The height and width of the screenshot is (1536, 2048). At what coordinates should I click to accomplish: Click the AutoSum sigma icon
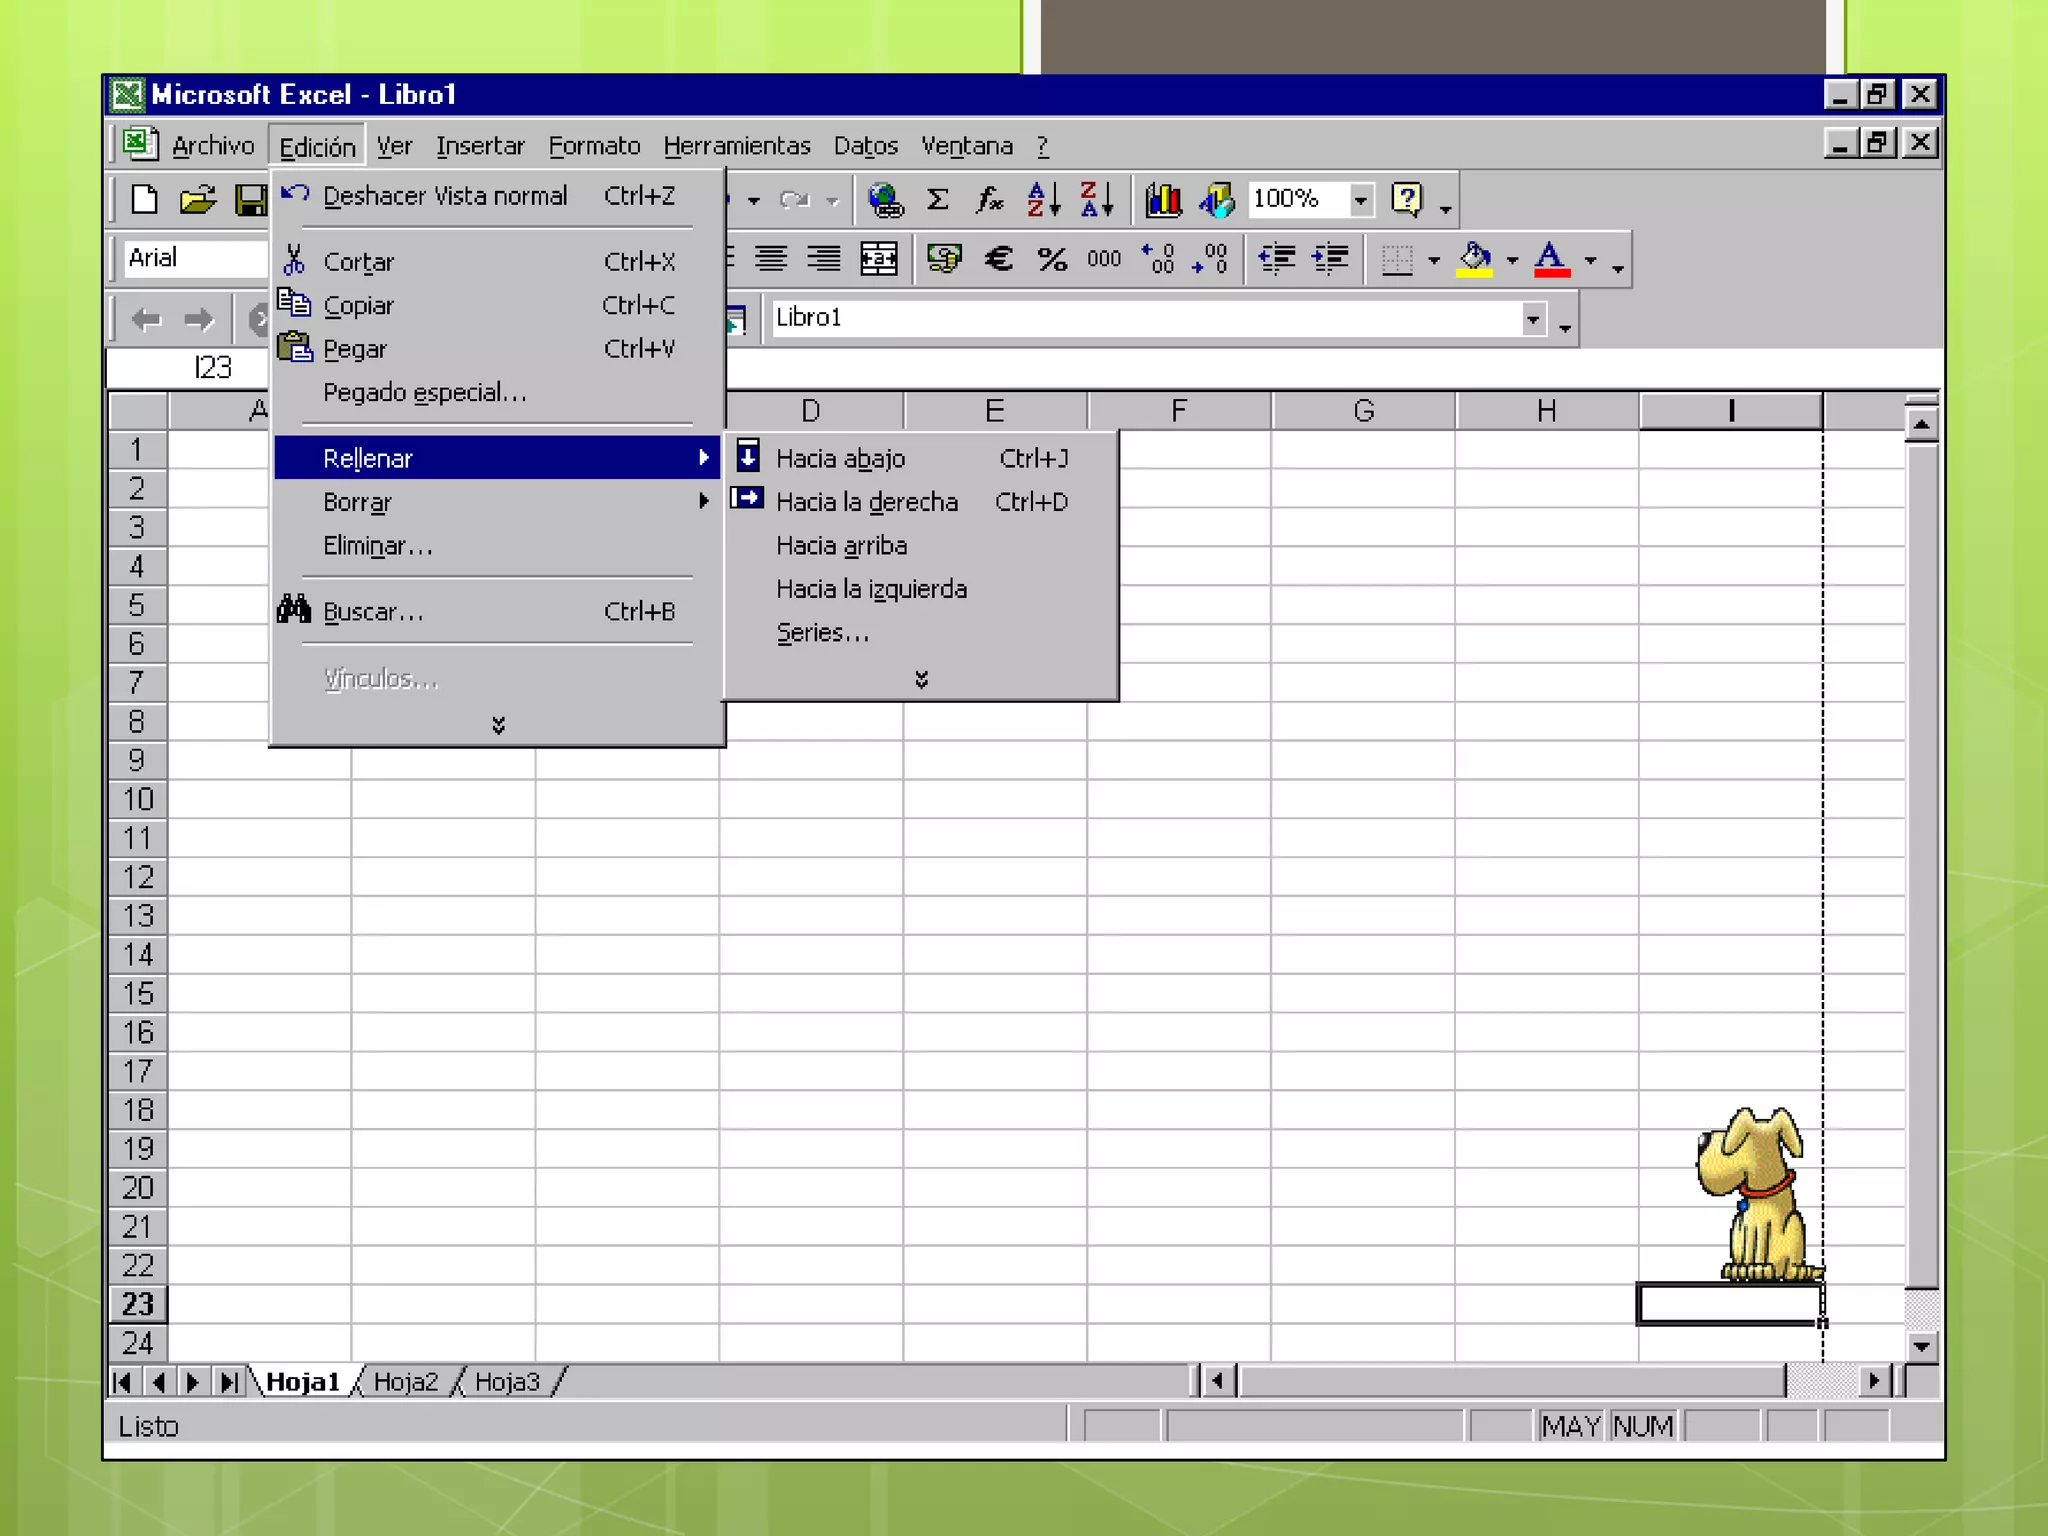click(x=937, y=199)
